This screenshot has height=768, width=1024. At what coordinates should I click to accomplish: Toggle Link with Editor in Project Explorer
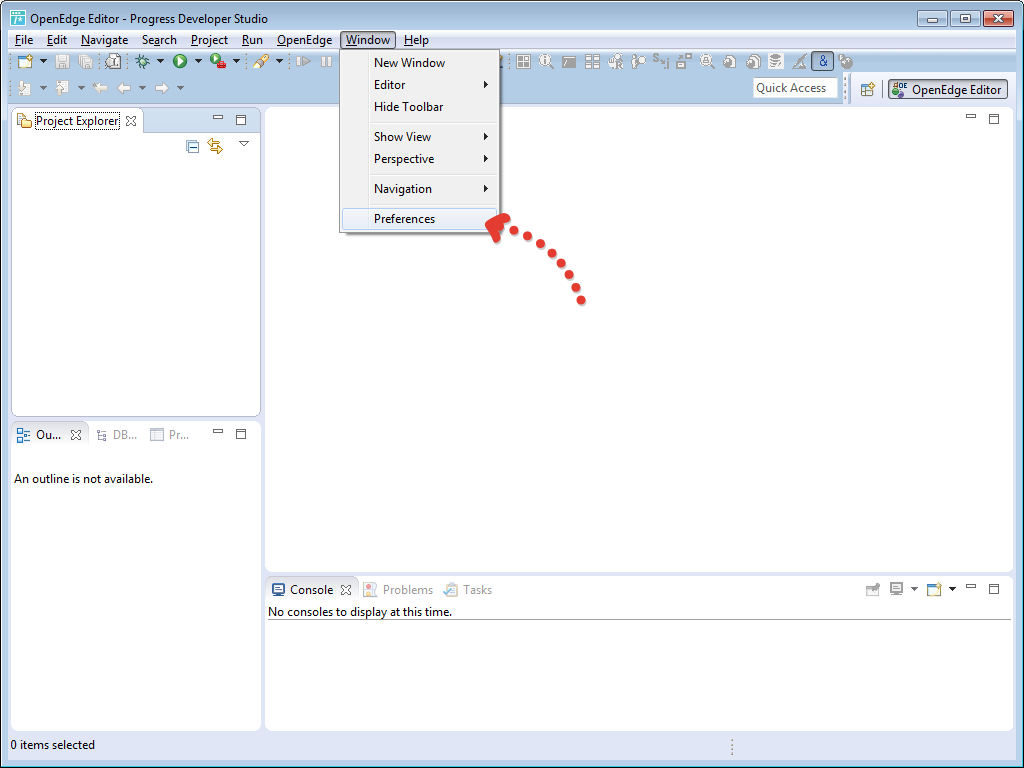click(215, 146)
